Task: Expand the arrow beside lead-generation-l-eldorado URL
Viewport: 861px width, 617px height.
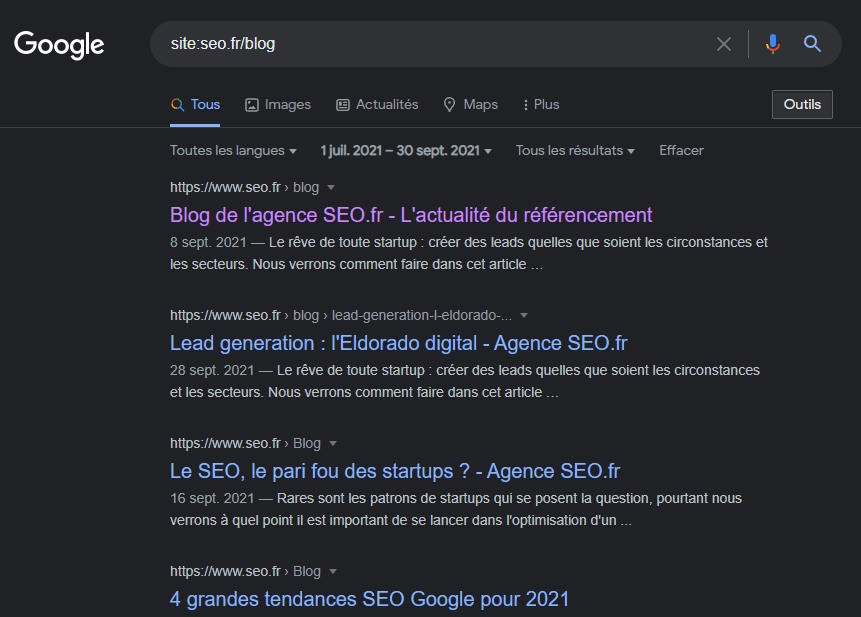Action: point(524,316)
